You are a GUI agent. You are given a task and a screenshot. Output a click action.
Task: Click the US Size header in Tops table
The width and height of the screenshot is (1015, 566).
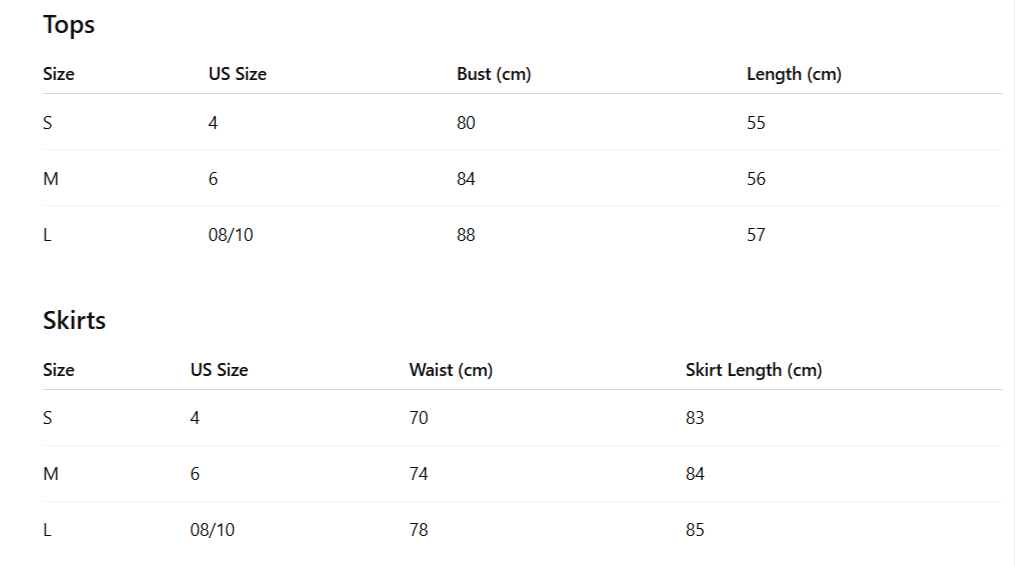(x=237, y=74)
